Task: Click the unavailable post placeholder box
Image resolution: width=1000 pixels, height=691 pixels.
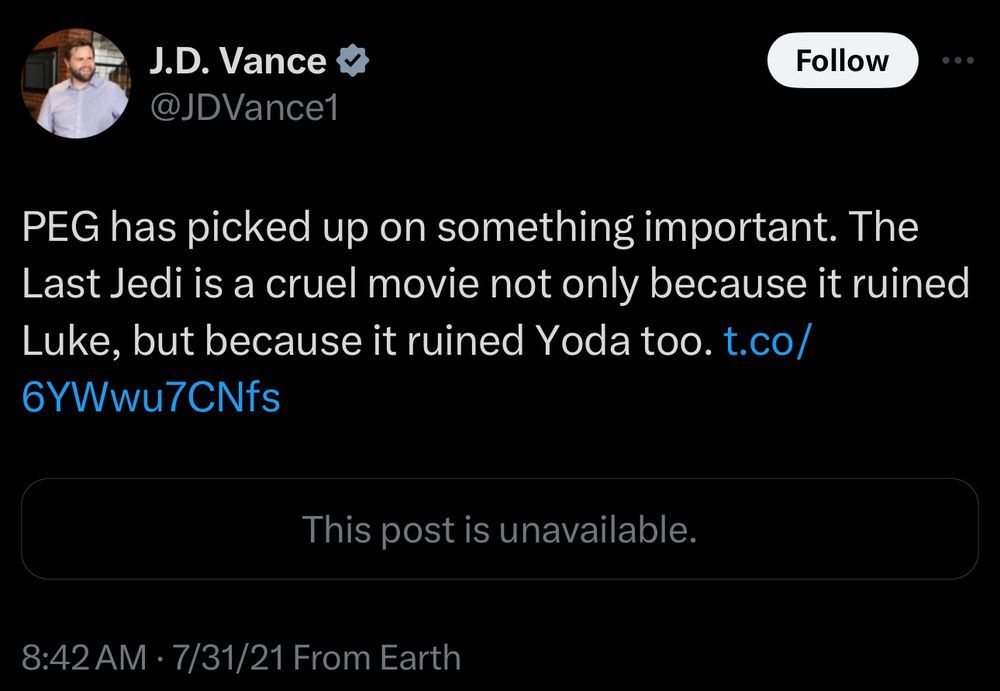Action: (500, 530)
